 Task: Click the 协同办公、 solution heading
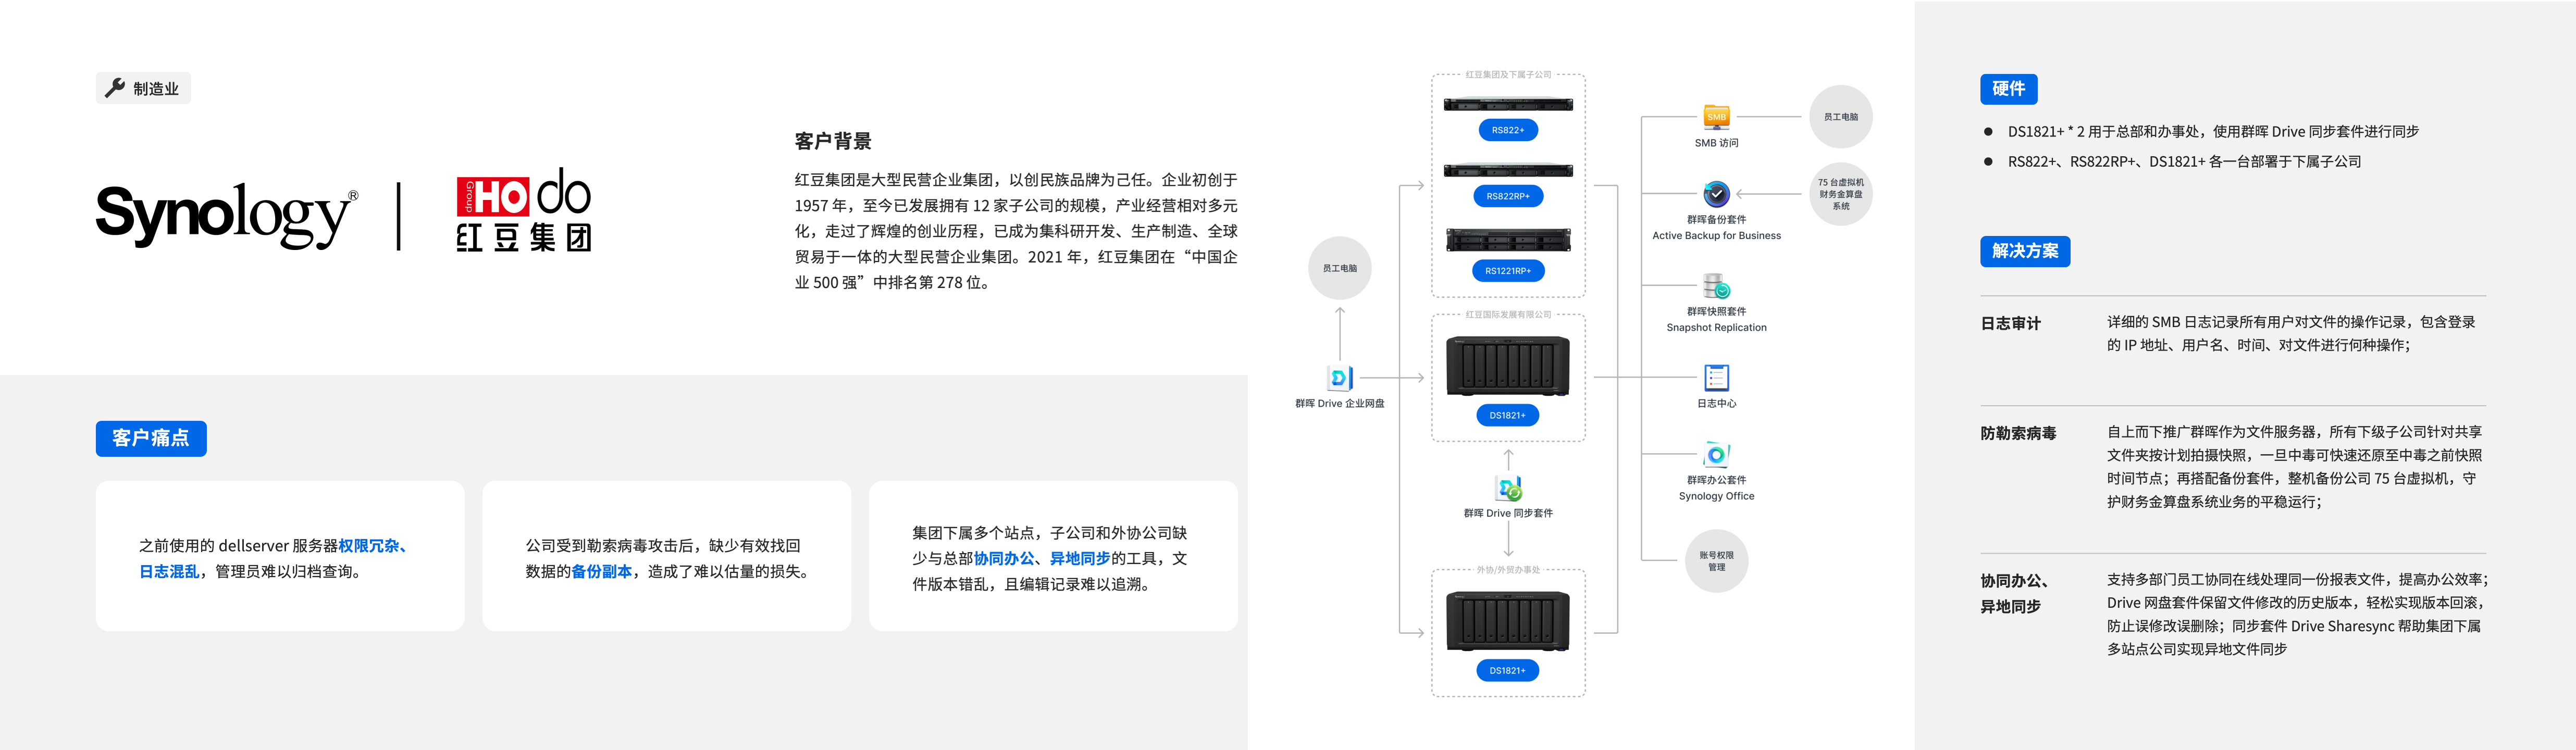(2014, 581)
